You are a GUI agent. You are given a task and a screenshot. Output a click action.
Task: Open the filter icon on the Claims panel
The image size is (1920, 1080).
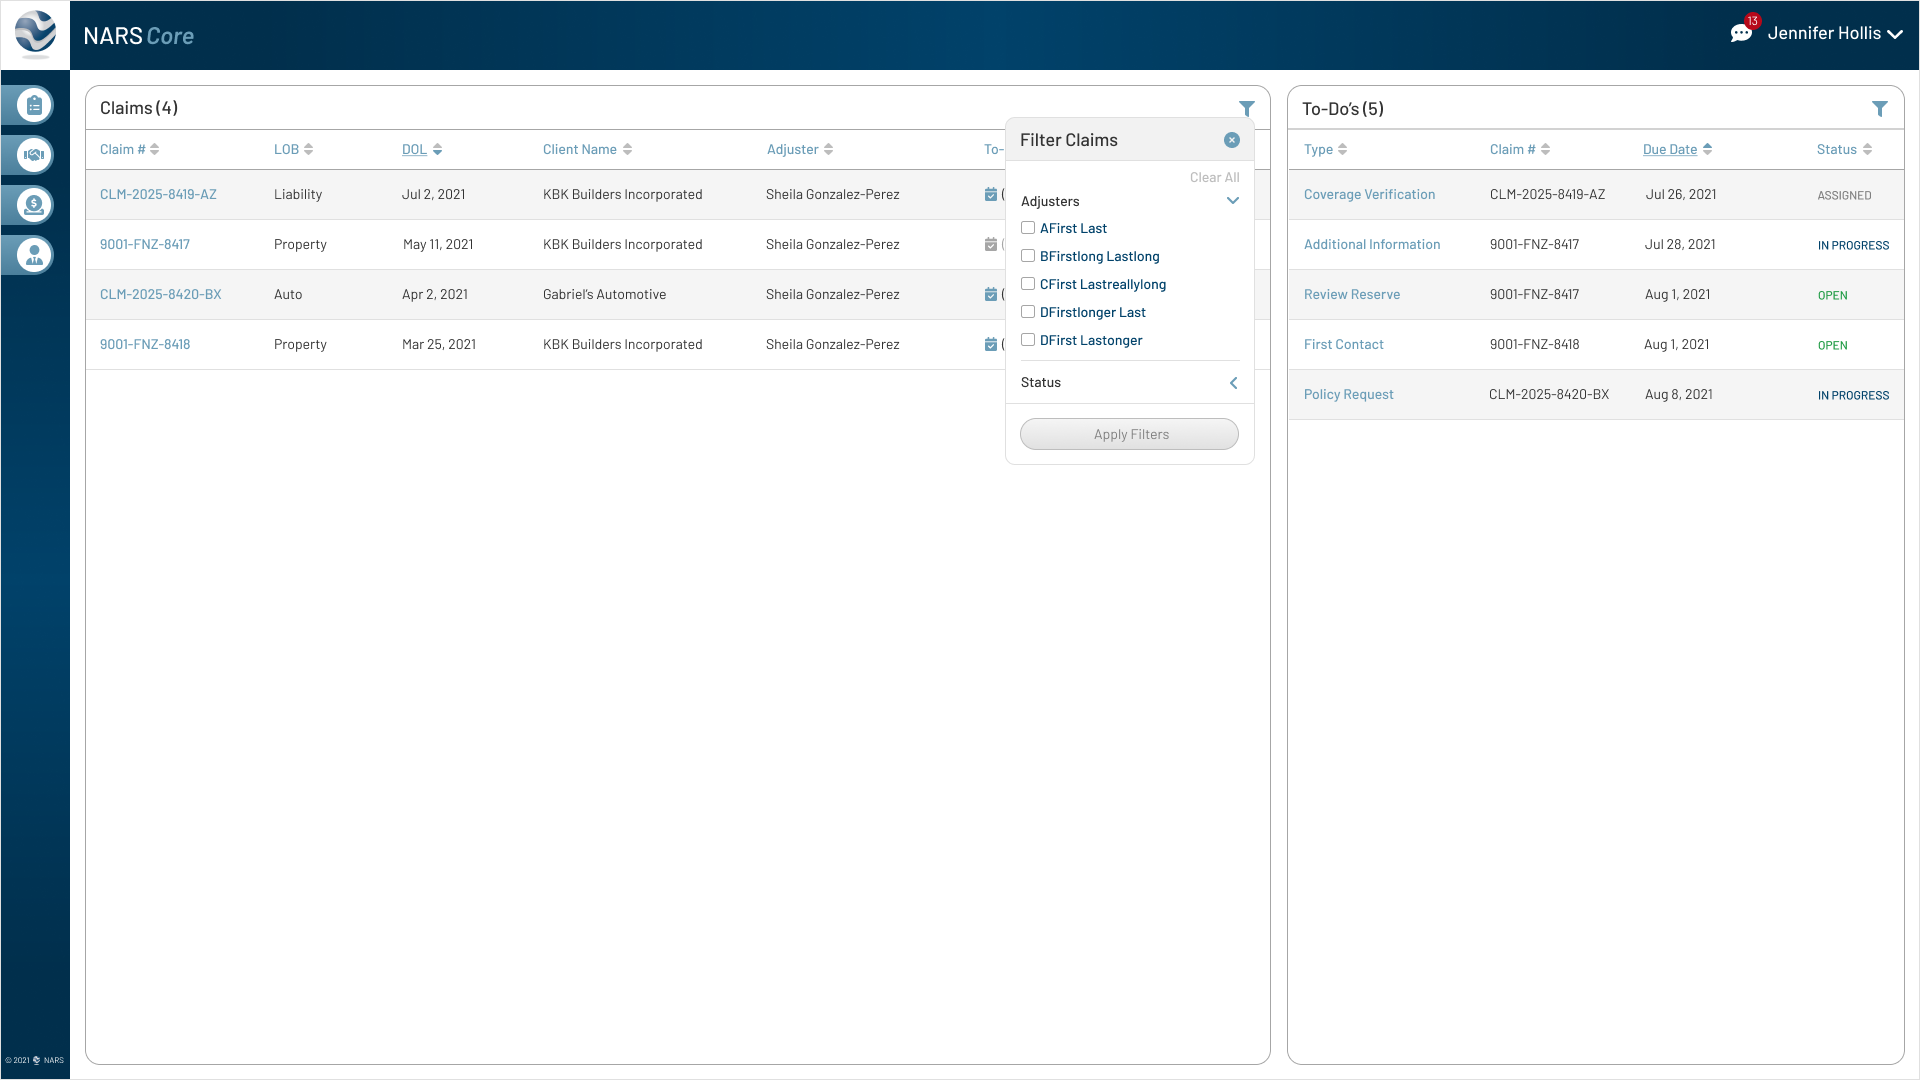1247,108
